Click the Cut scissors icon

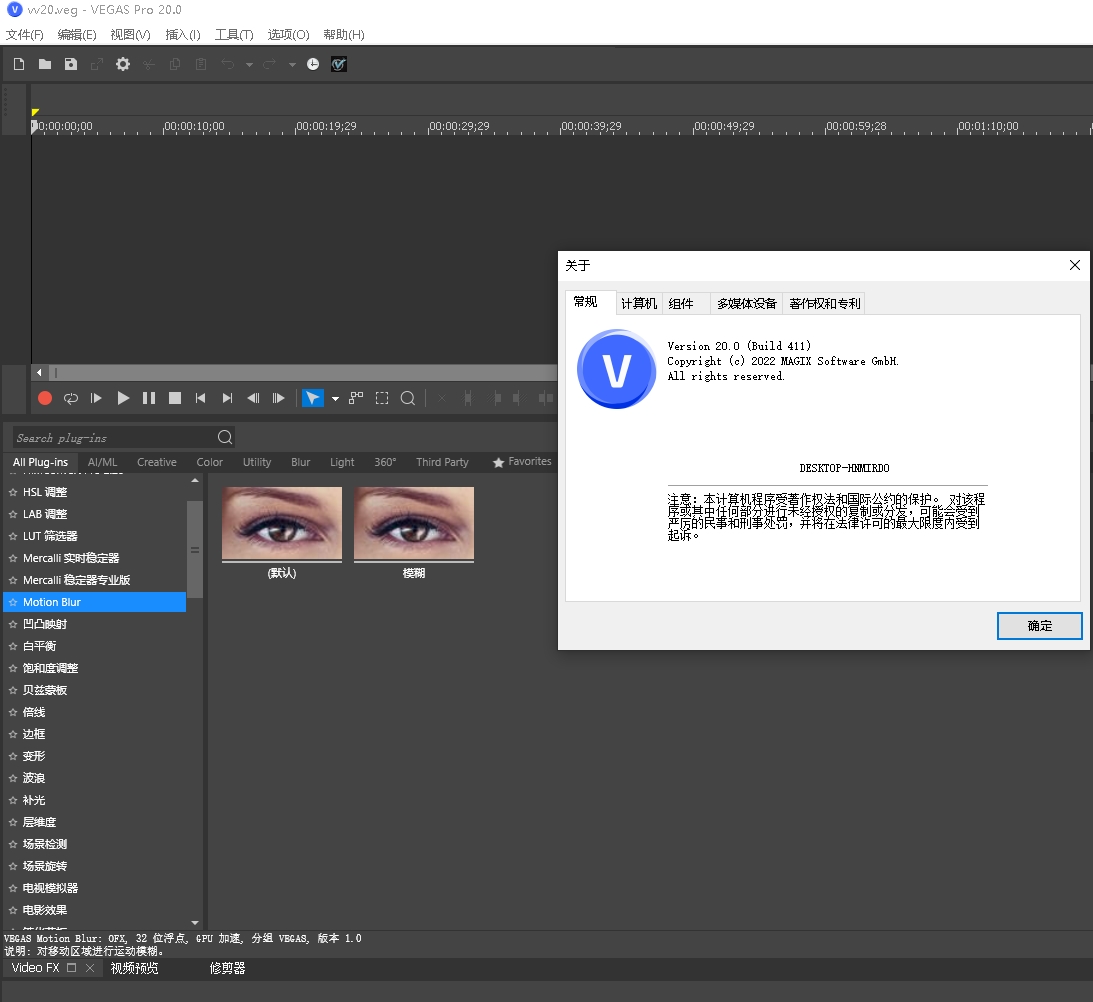[148, 64]
